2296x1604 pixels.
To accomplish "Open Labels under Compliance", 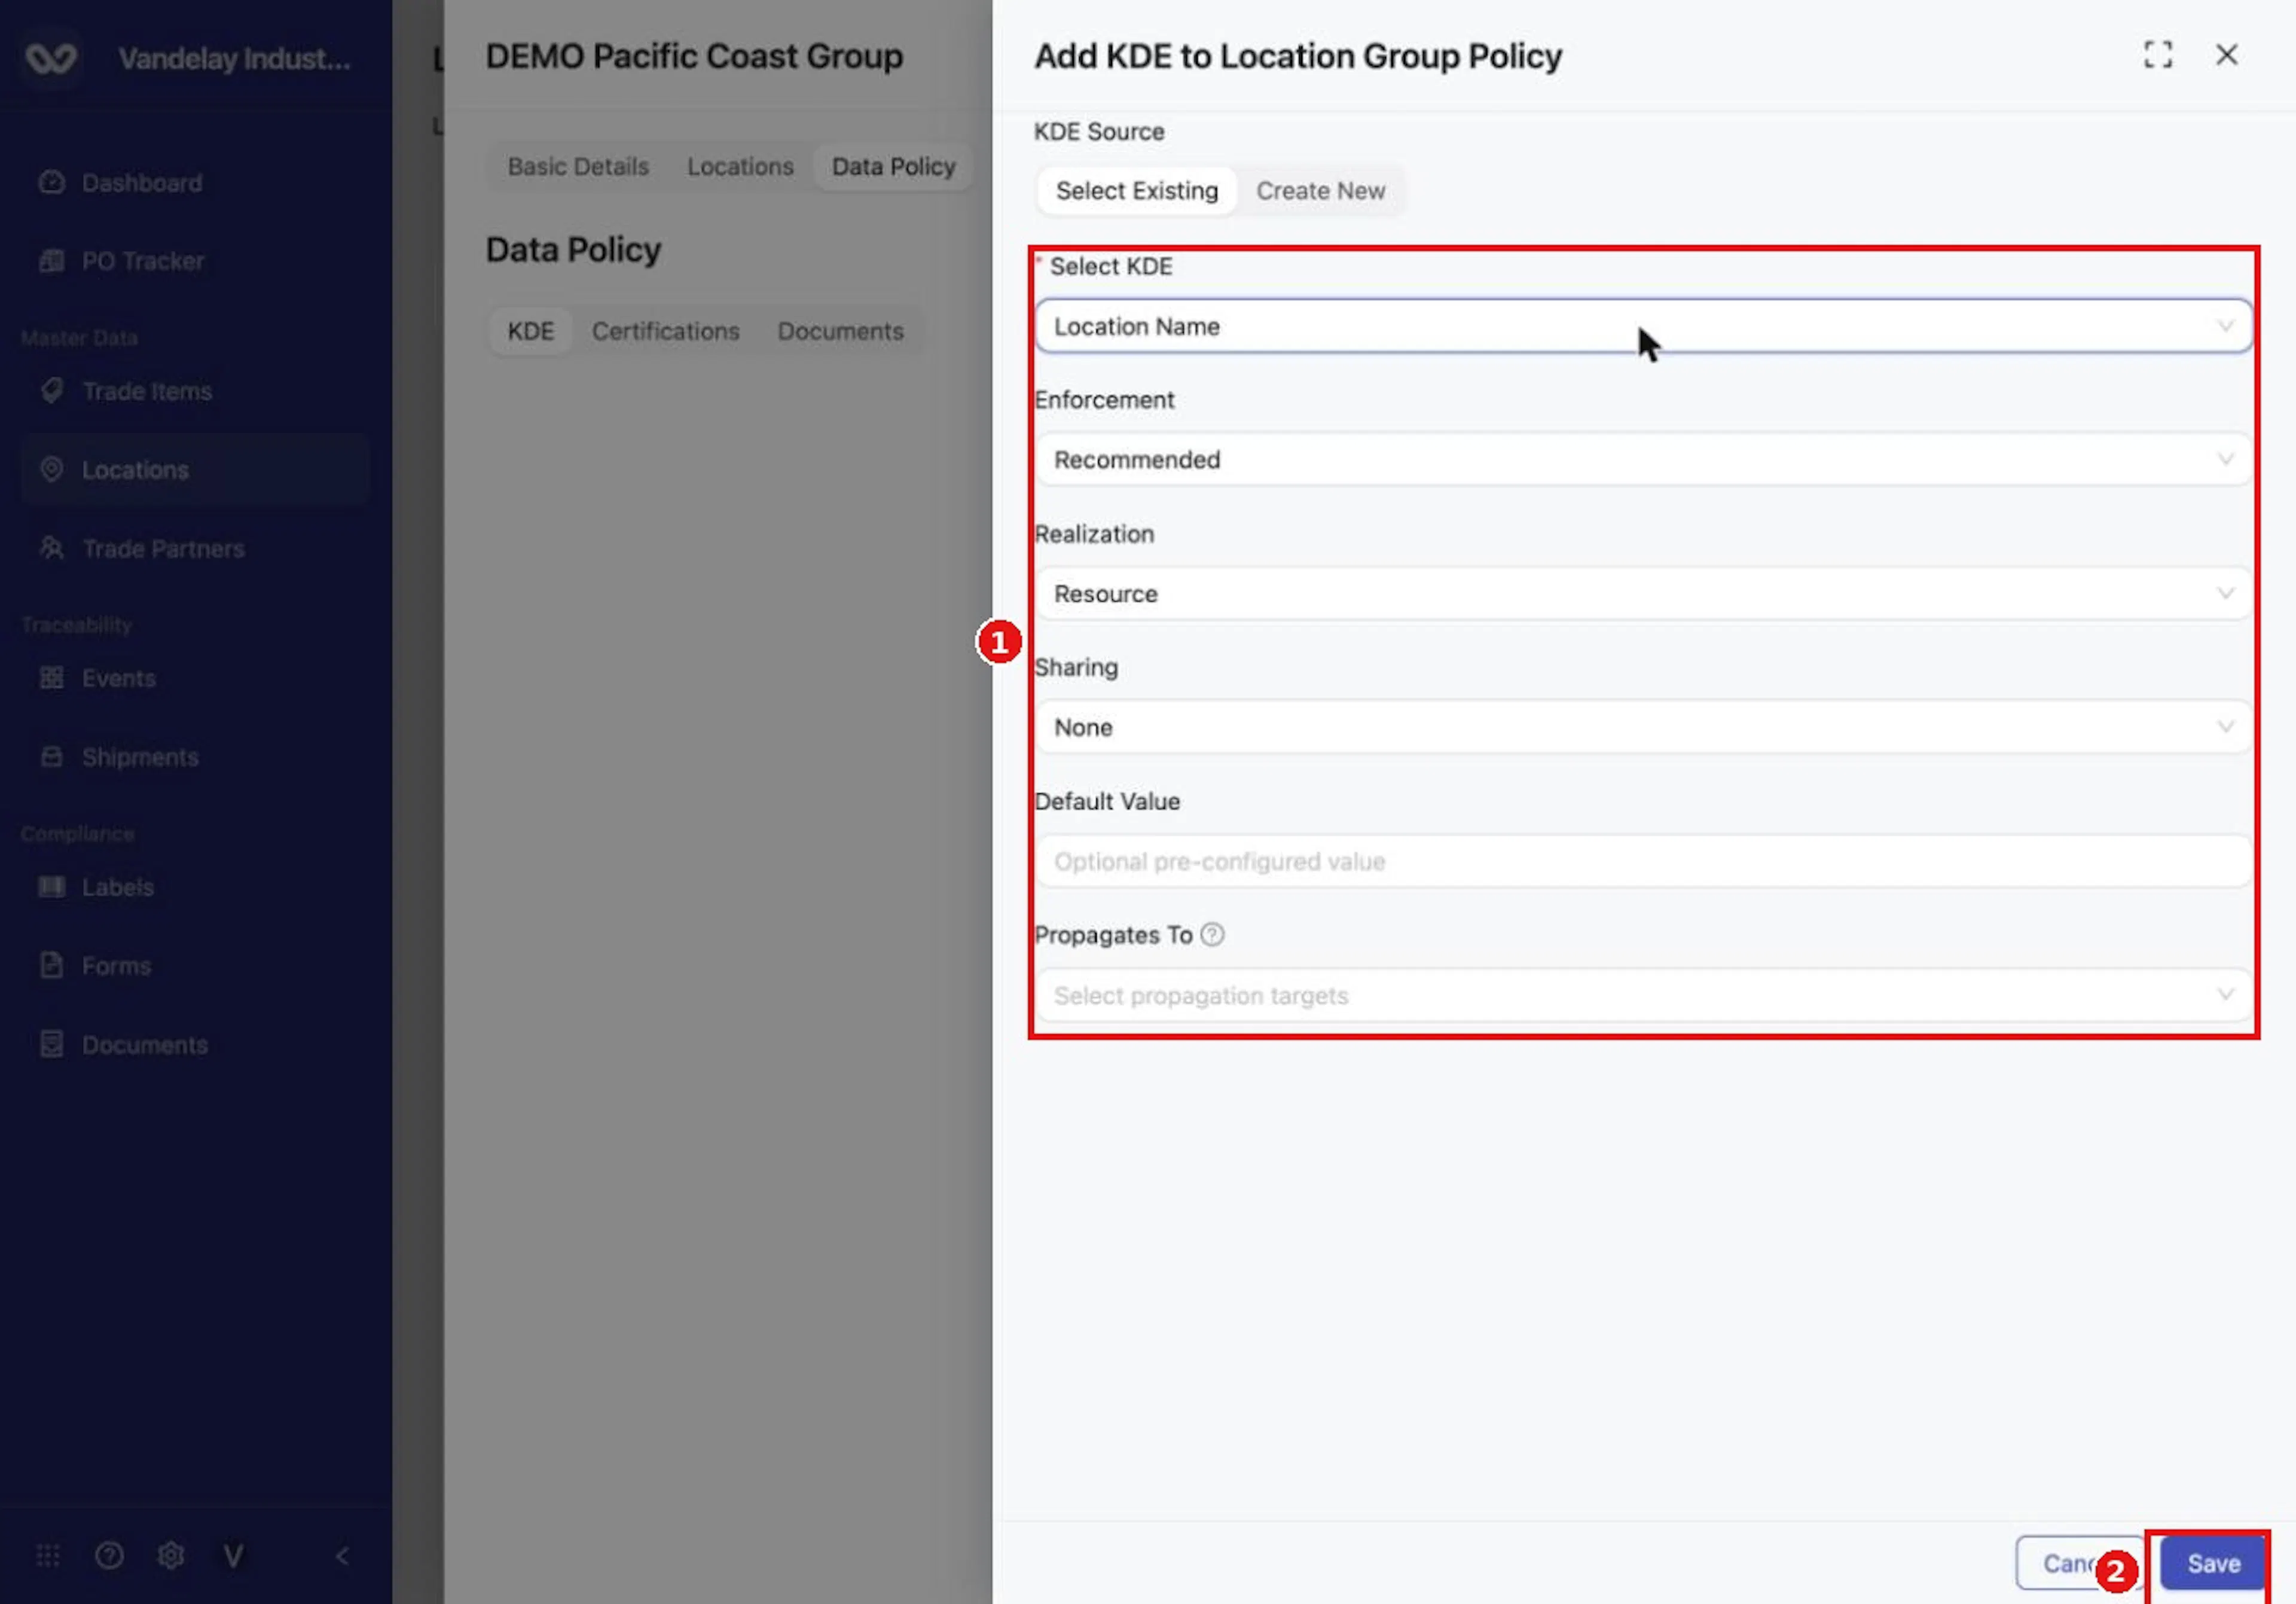I will [118, 887].
